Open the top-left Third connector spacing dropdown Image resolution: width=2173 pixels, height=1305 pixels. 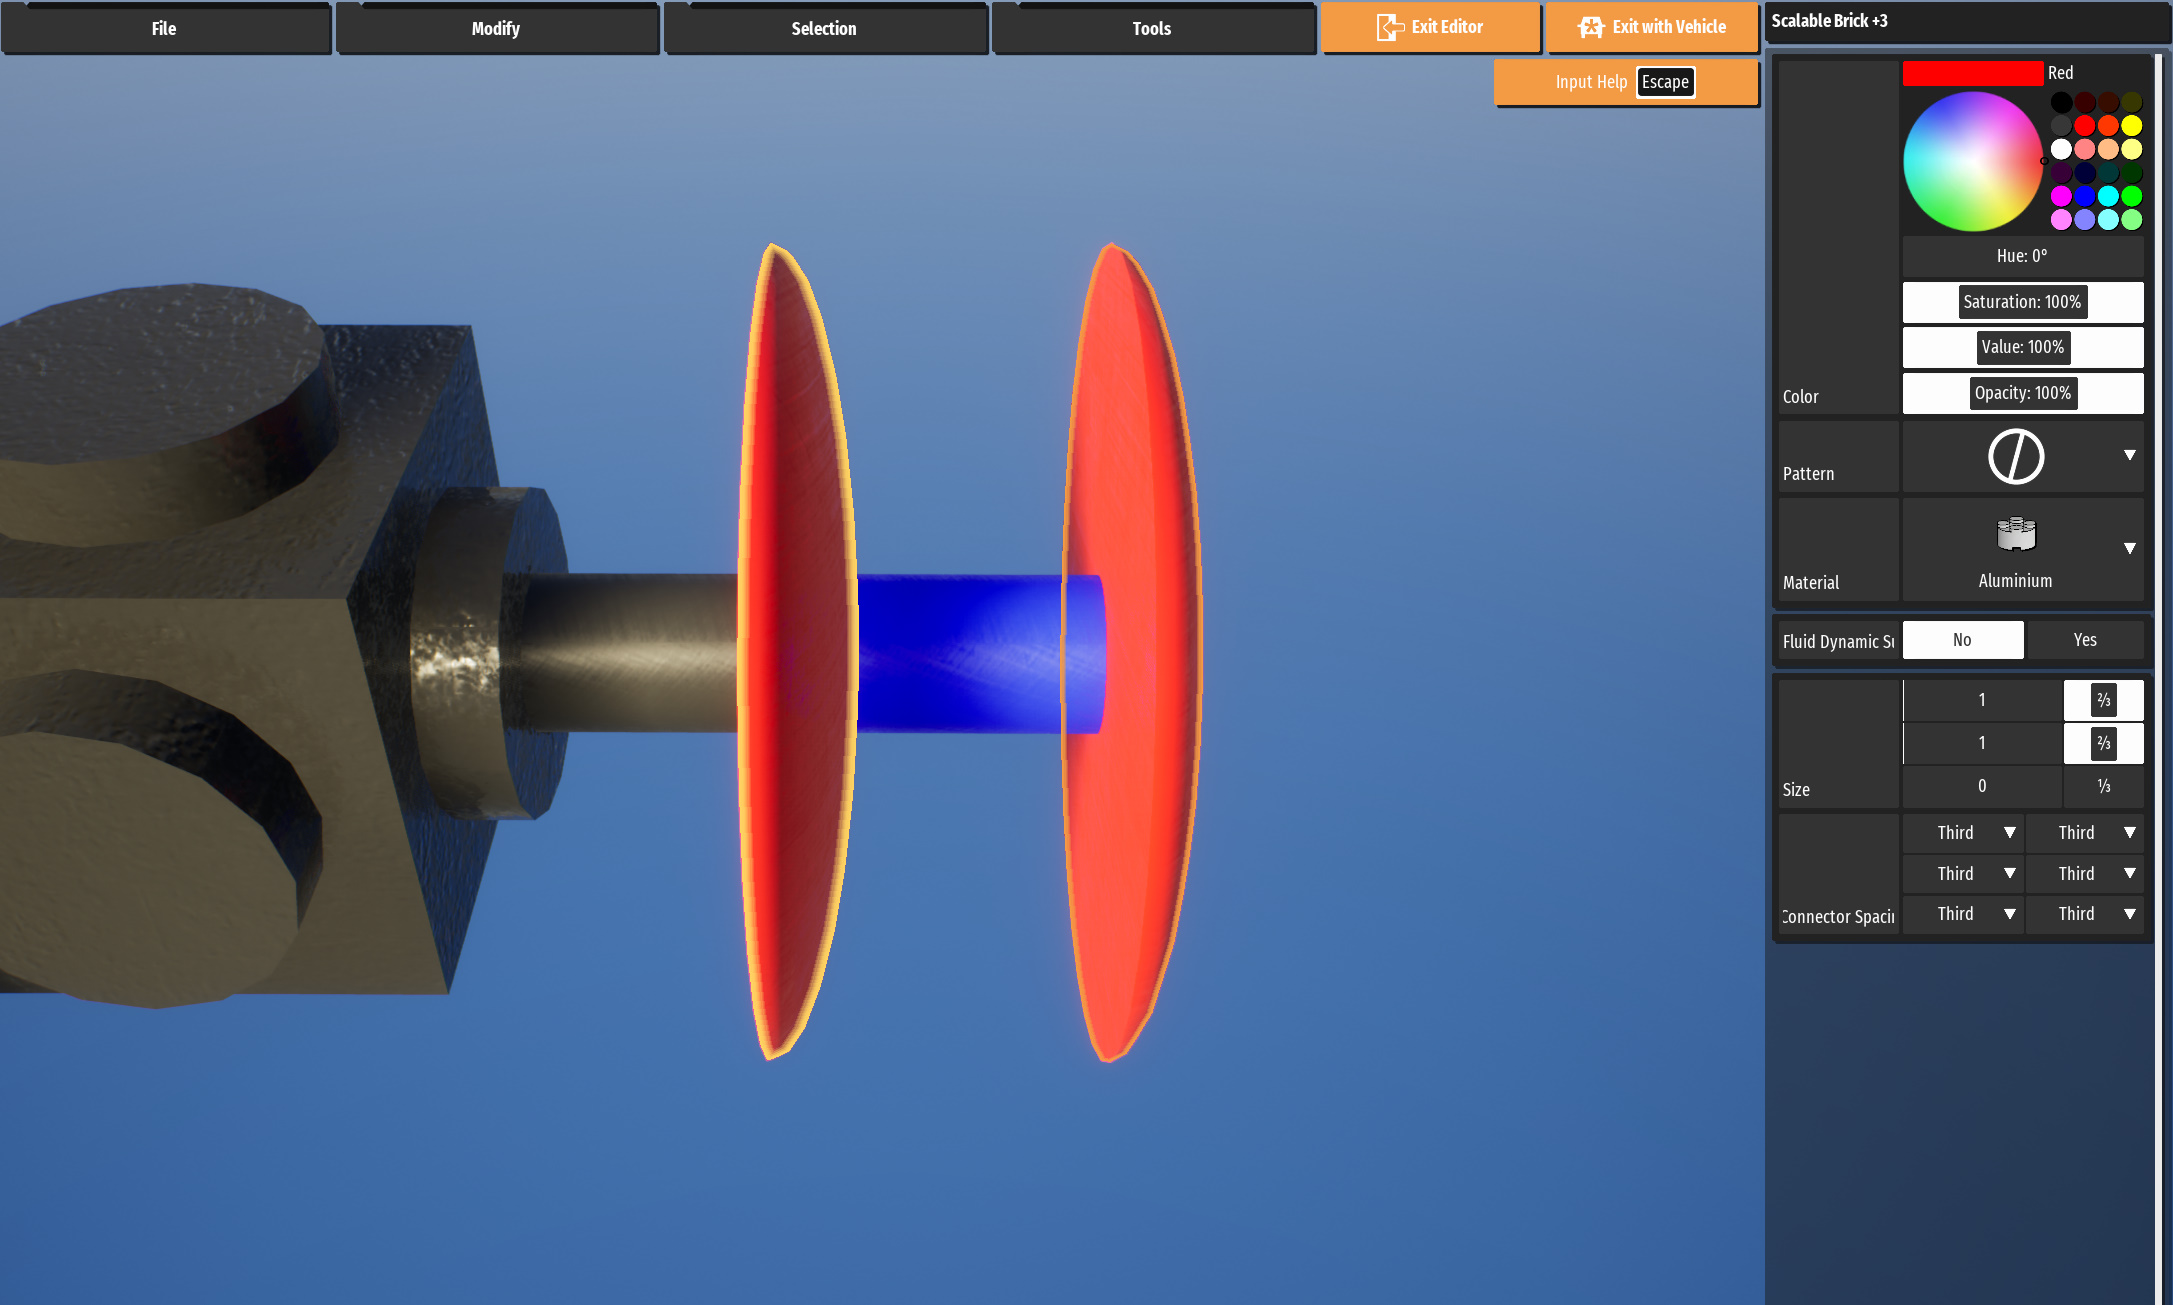coord(1963,833)
